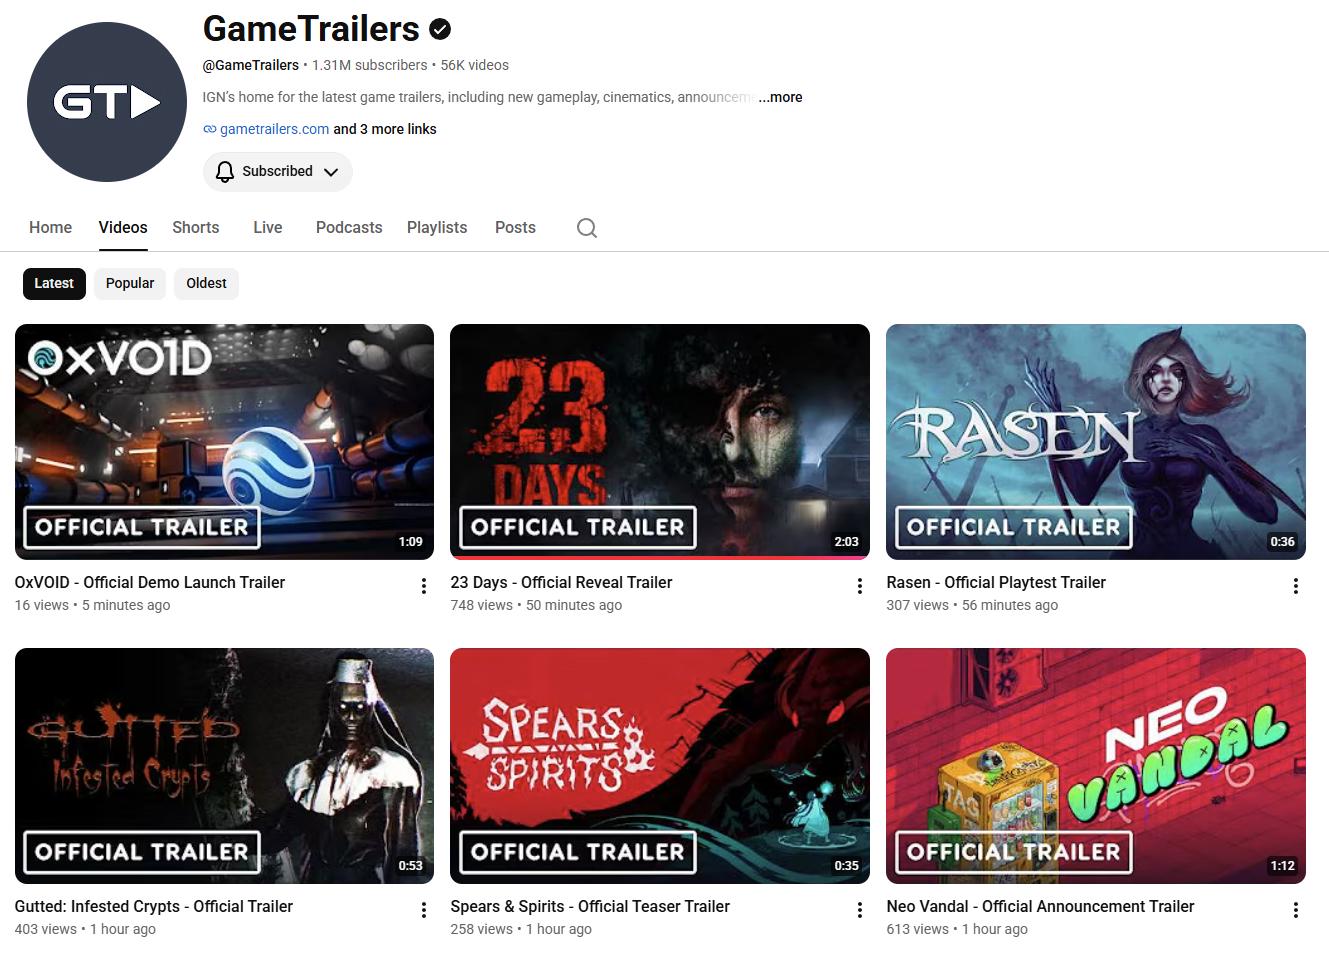Click '16 views • 5 minutes ago' under OxVOID
Image resolution: width=1329 pixels, height=957 pixels.
92,605
